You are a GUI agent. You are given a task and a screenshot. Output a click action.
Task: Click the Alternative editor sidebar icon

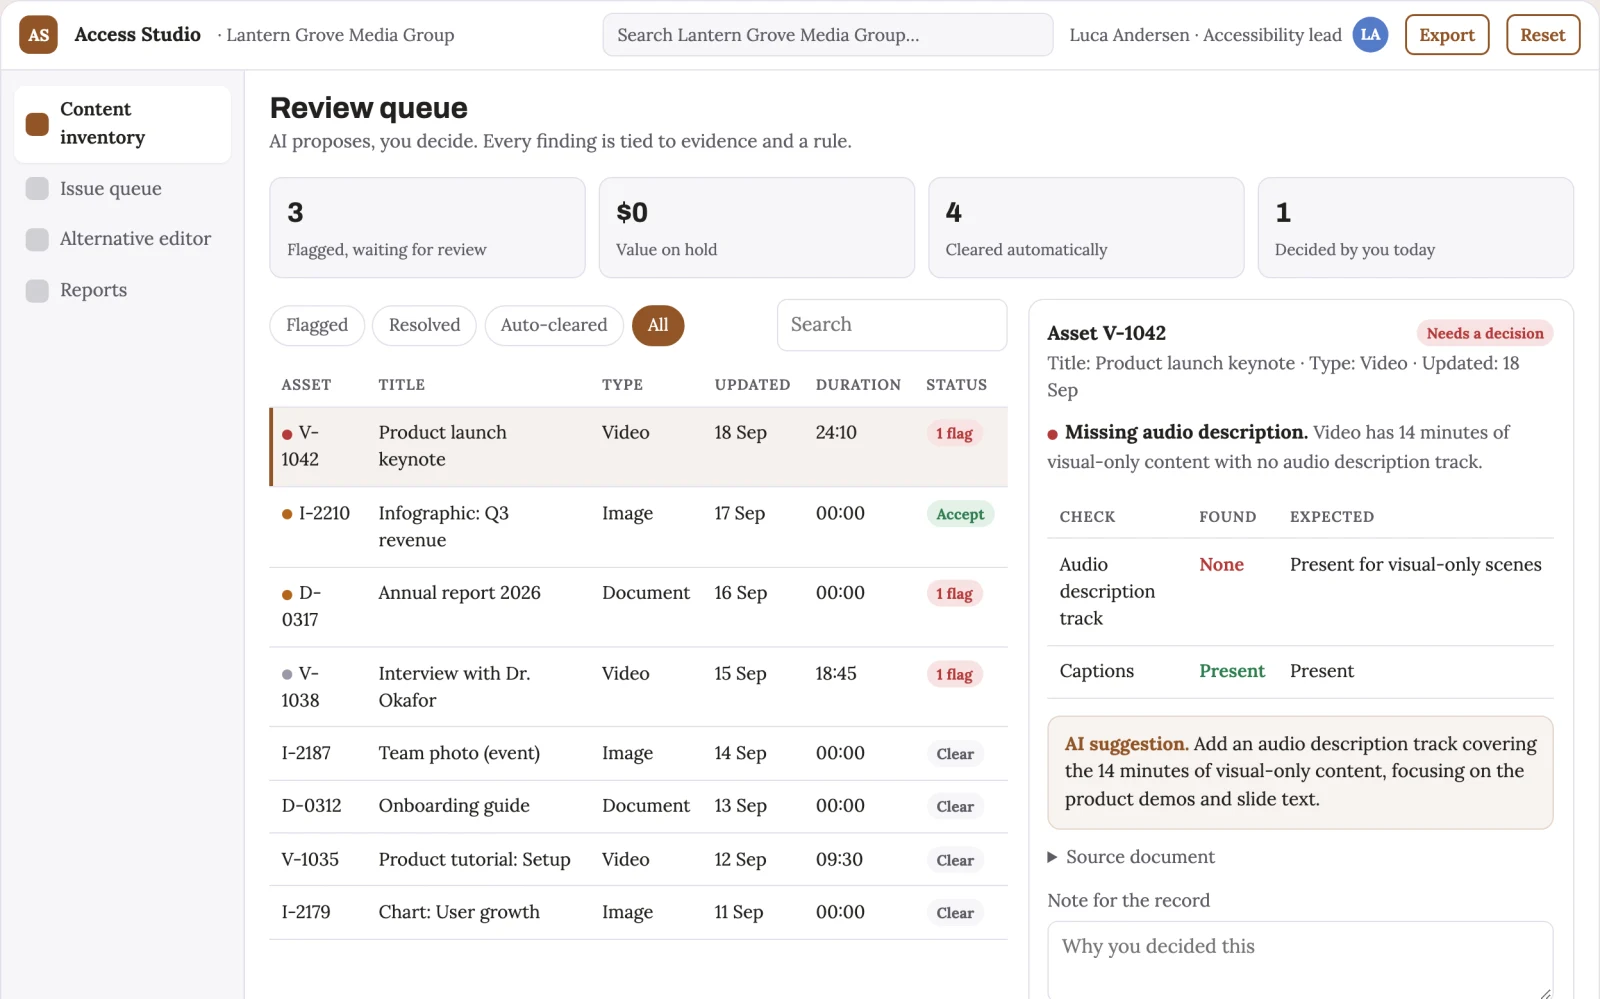[37, 239]
